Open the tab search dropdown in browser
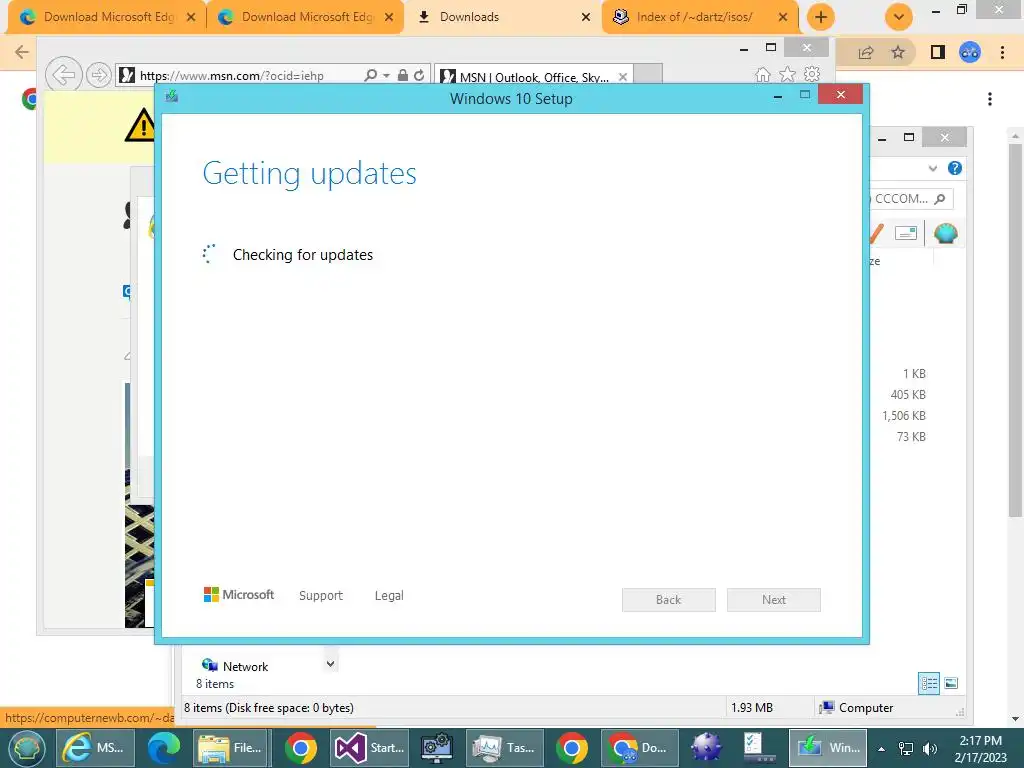Image resolution: width=1024 pixels, height=768 pixels. (899, 17)
